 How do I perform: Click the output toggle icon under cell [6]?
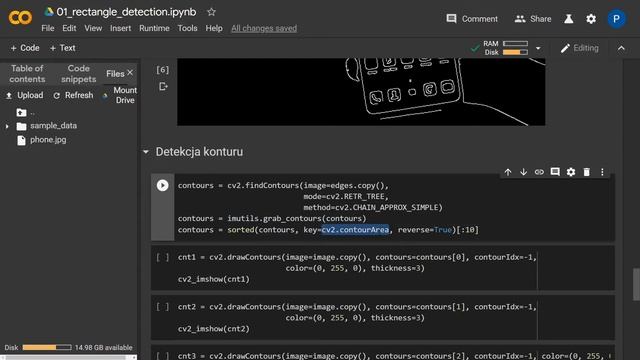click(x=163, y=86)
